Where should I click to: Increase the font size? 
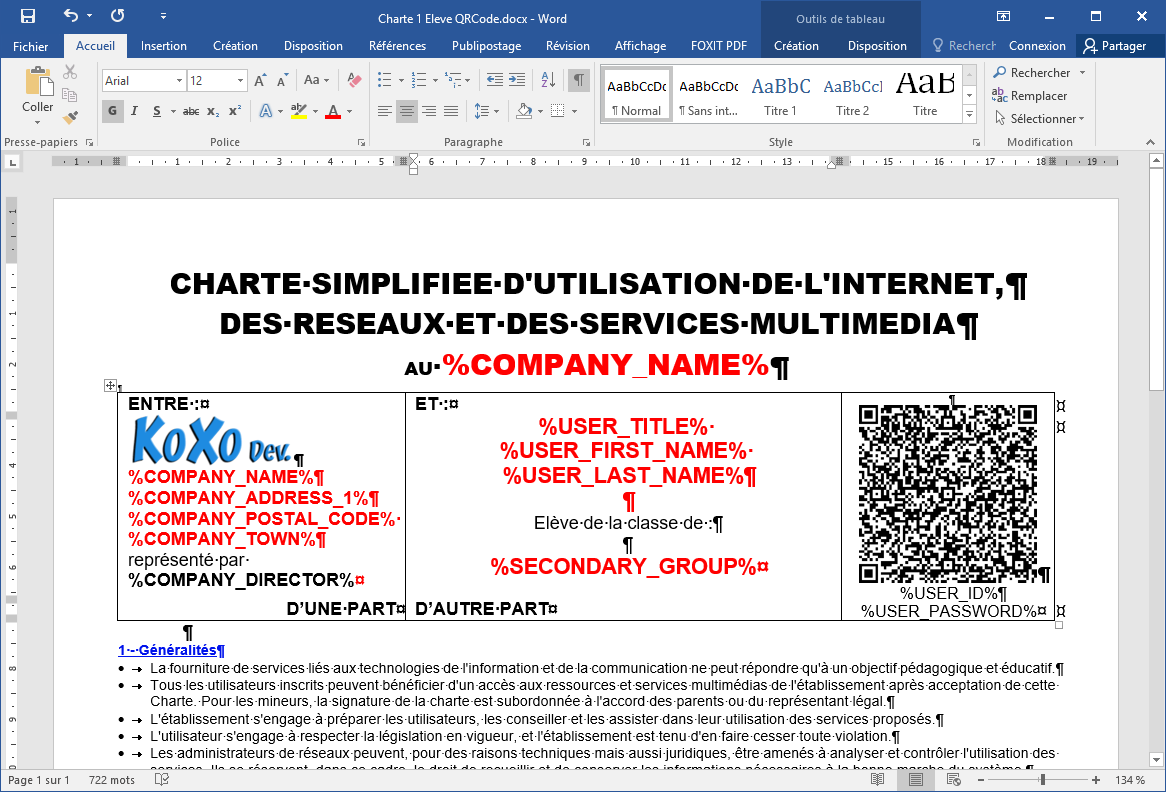coord(260,80)
